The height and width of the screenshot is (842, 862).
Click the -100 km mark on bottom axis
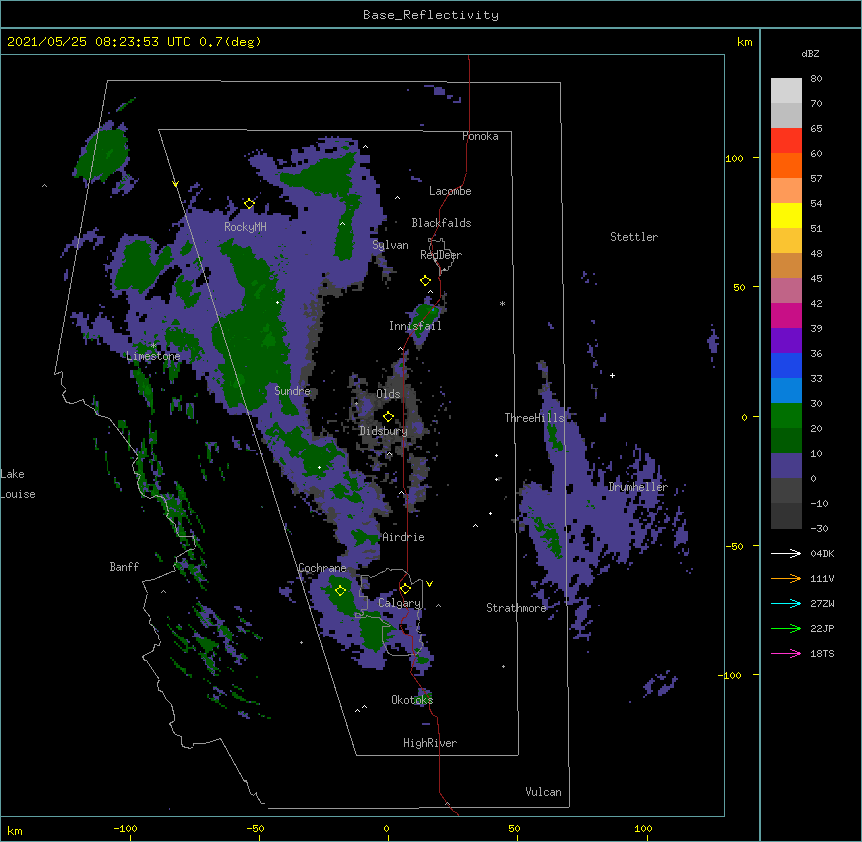coord(125,828)
